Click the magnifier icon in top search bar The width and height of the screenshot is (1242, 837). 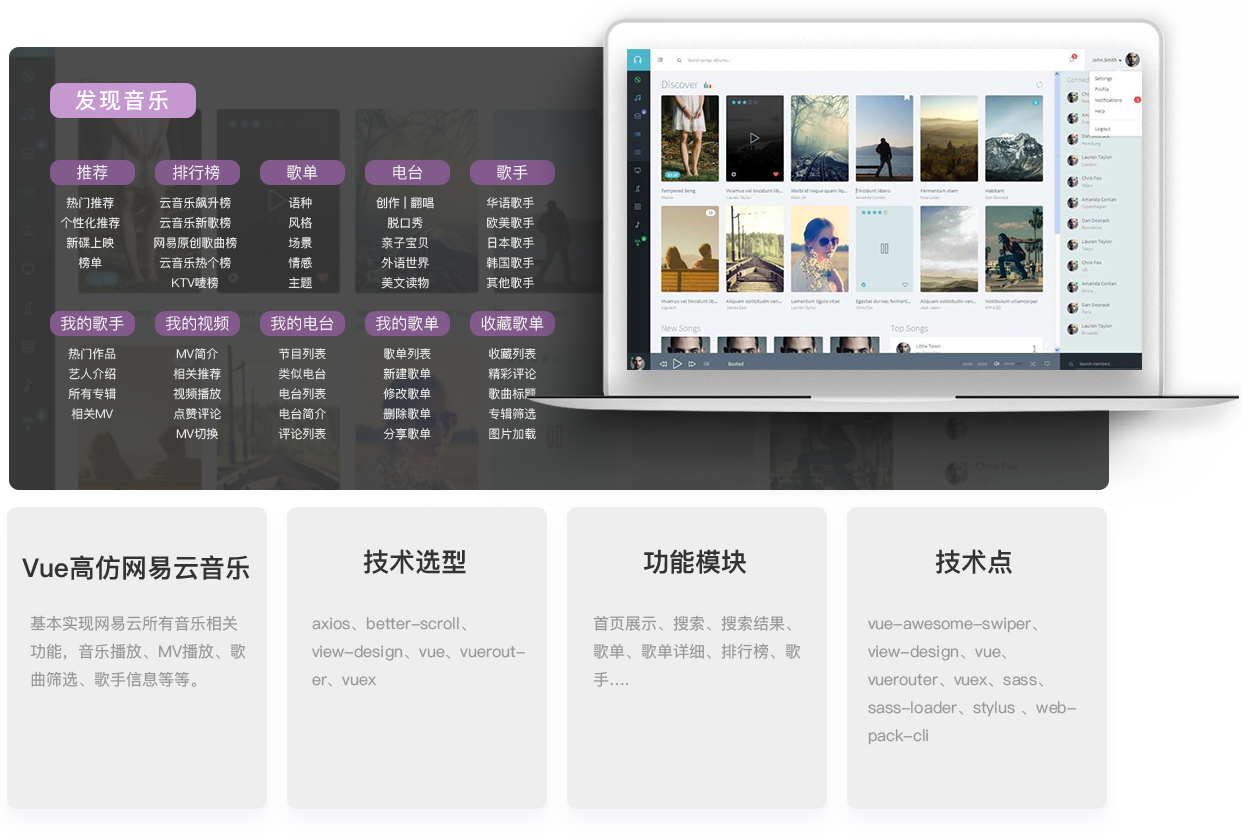[679, 60]
